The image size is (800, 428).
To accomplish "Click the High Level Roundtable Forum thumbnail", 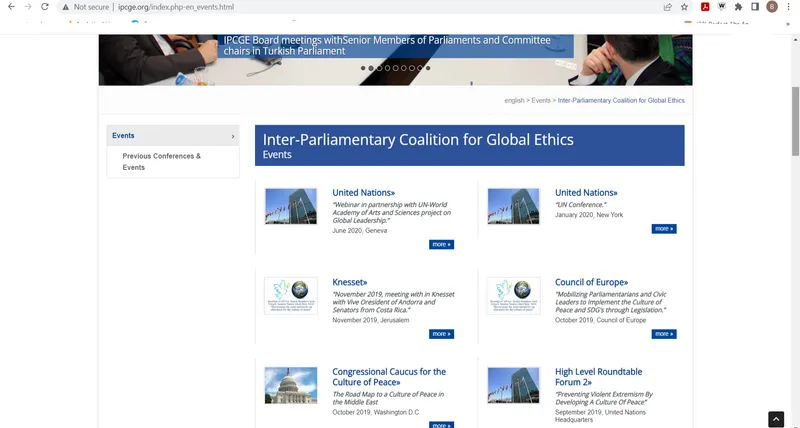I will (x=513, y=385).
